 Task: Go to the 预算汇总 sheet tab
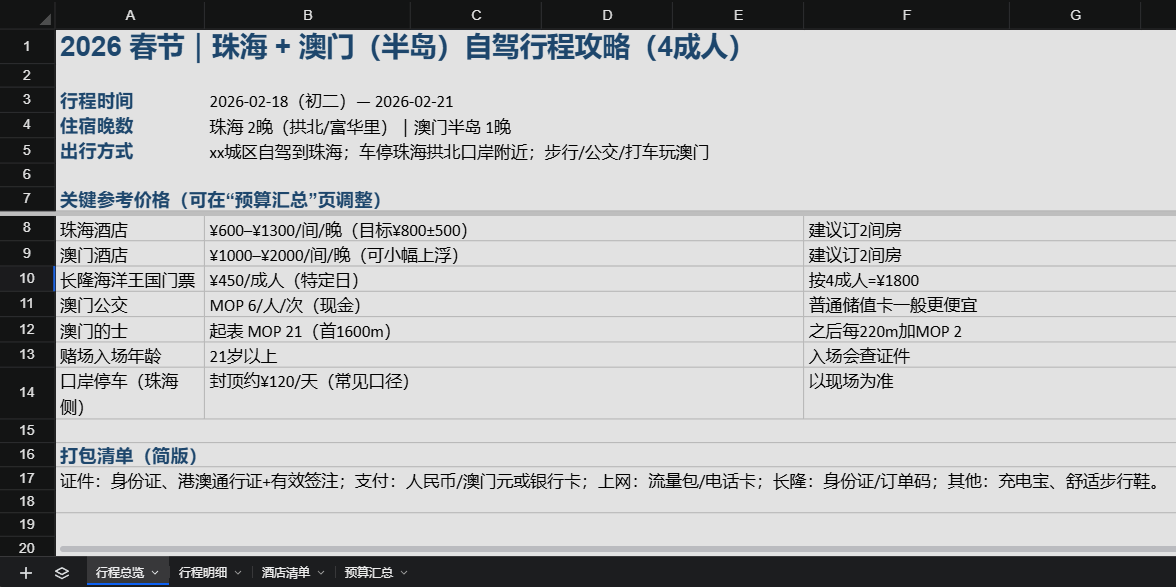pyautogui.click(x=368, y=573)
